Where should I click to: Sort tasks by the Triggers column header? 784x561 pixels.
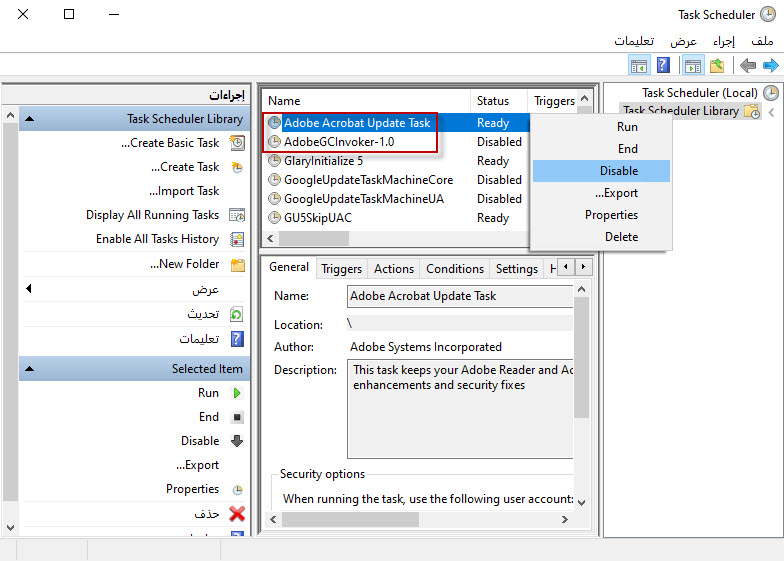[x=554, y=101]
